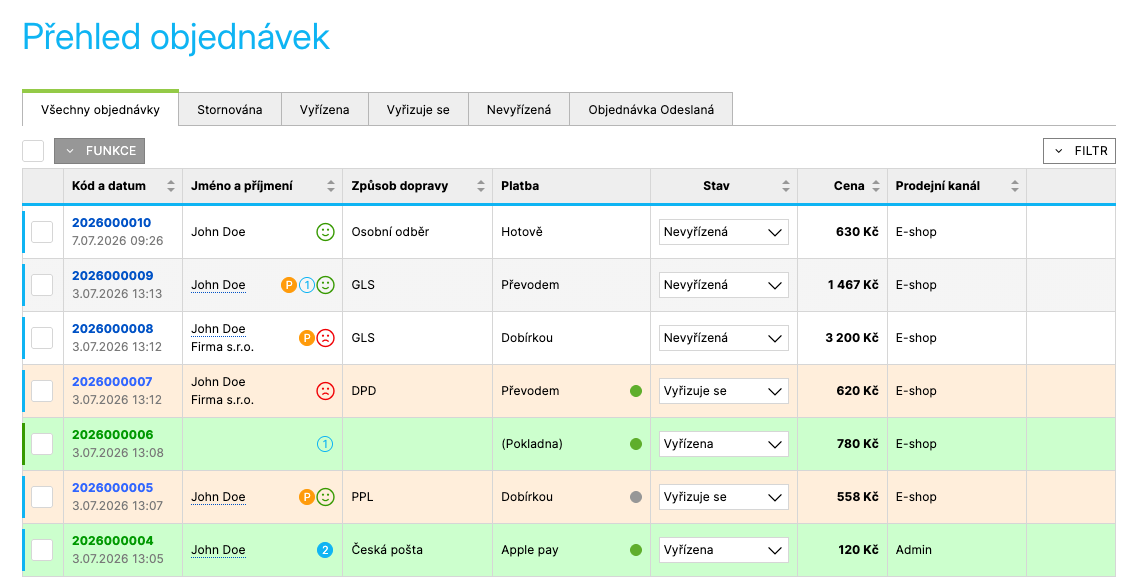Open status dropdown for order 2026000008
The image size is (1138, 577).
724,337
